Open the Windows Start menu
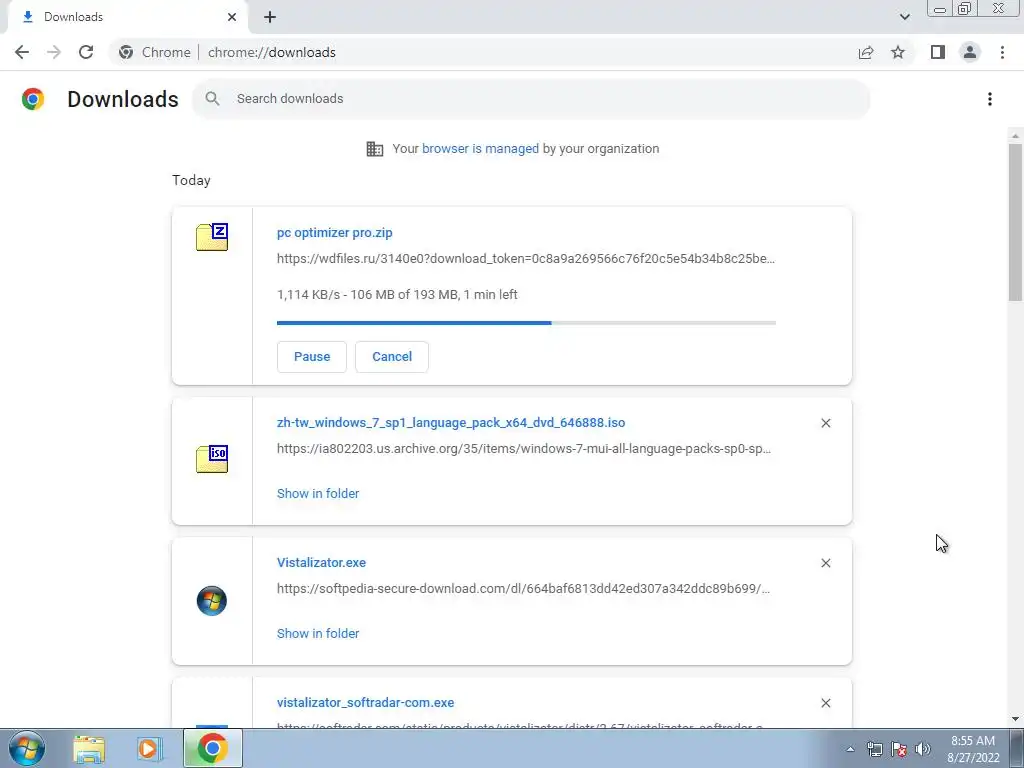The height and width of the screenshot is (768, 1024). click(x=27, y=748)
